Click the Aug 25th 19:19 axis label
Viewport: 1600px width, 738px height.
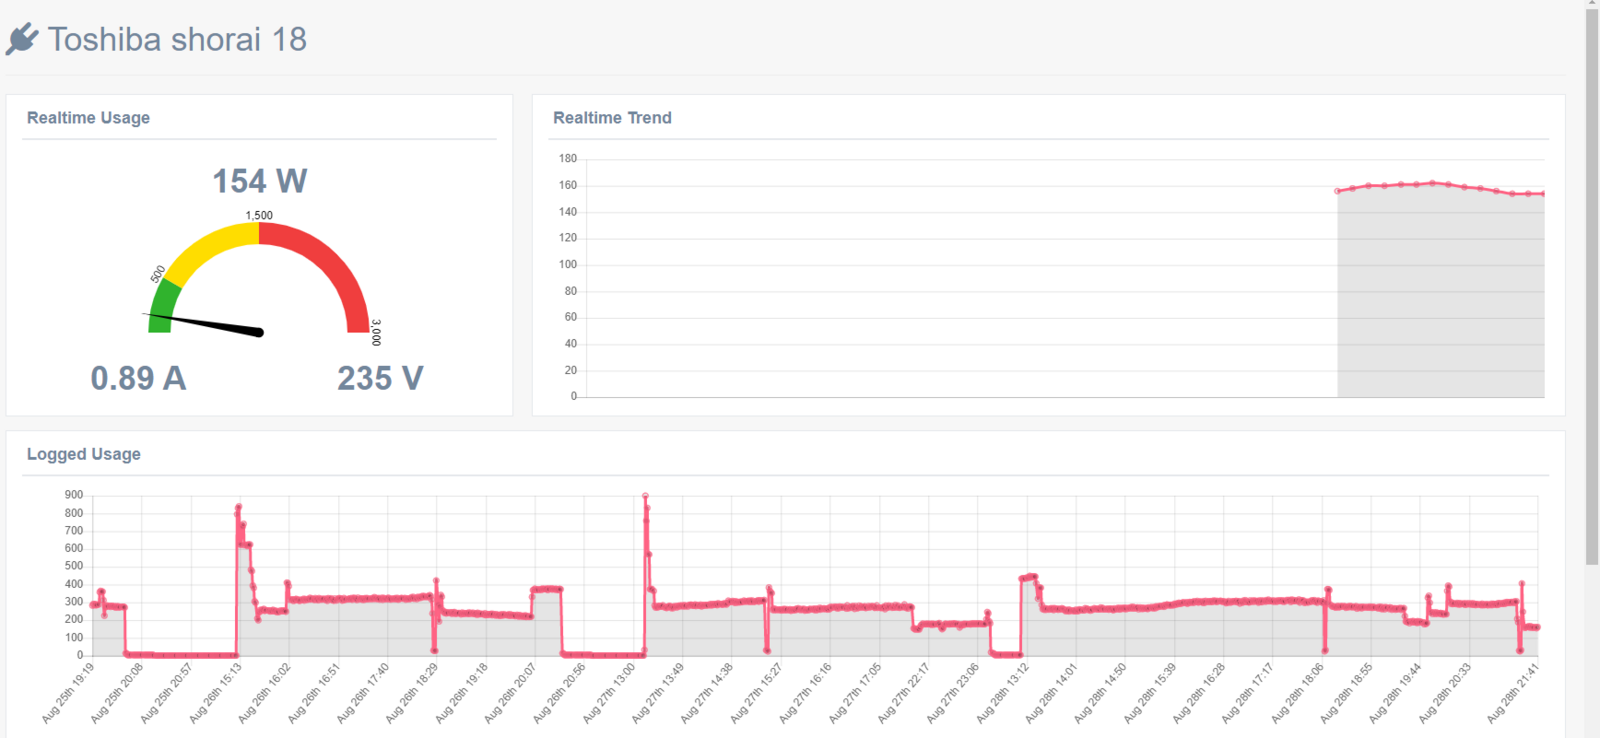(x=69, y=692)
